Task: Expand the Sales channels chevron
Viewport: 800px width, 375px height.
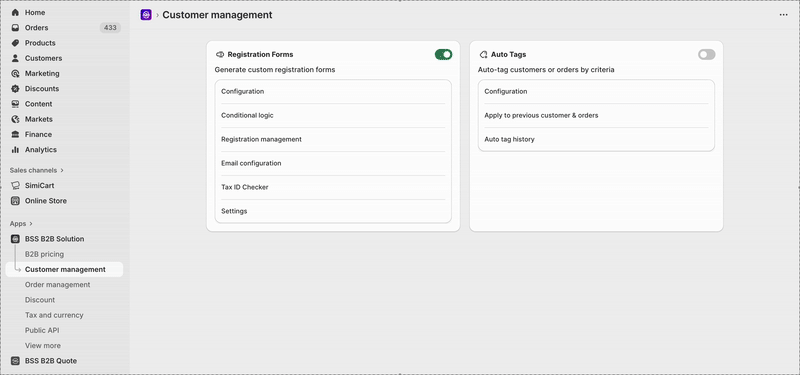Action: 62,170
